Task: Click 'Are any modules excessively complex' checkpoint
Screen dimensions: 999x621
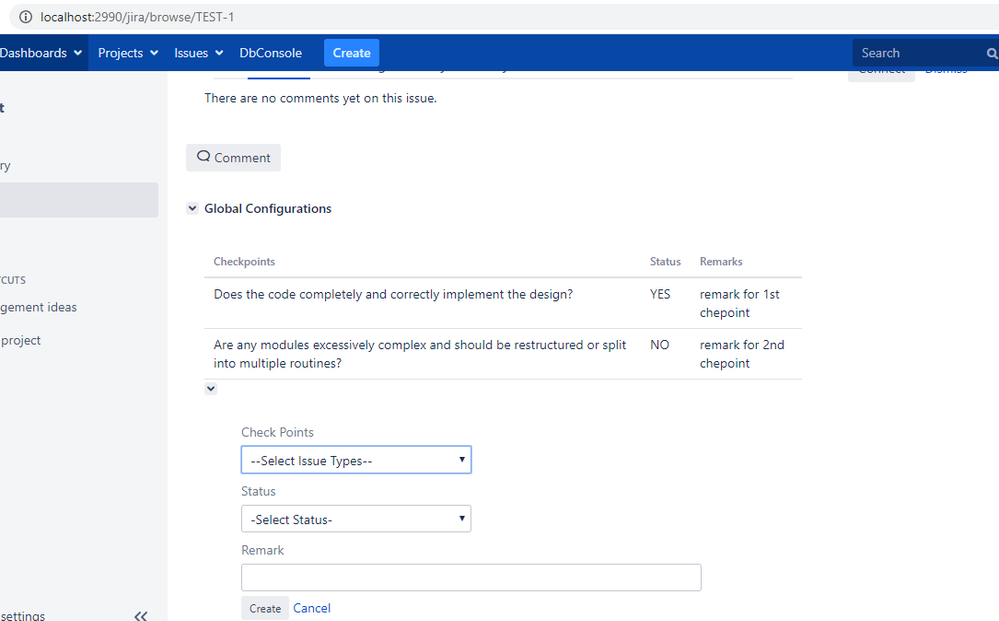Action: (420, 354)
